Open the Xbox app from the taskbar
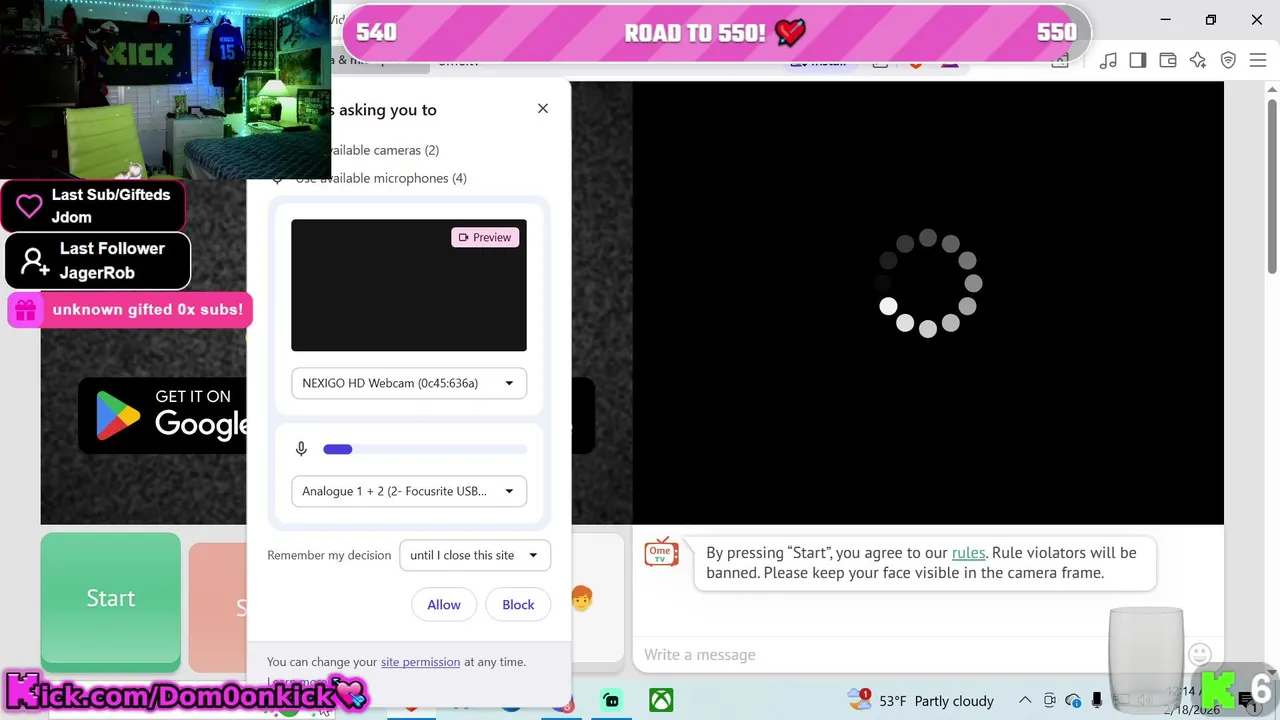 [661, 700]
